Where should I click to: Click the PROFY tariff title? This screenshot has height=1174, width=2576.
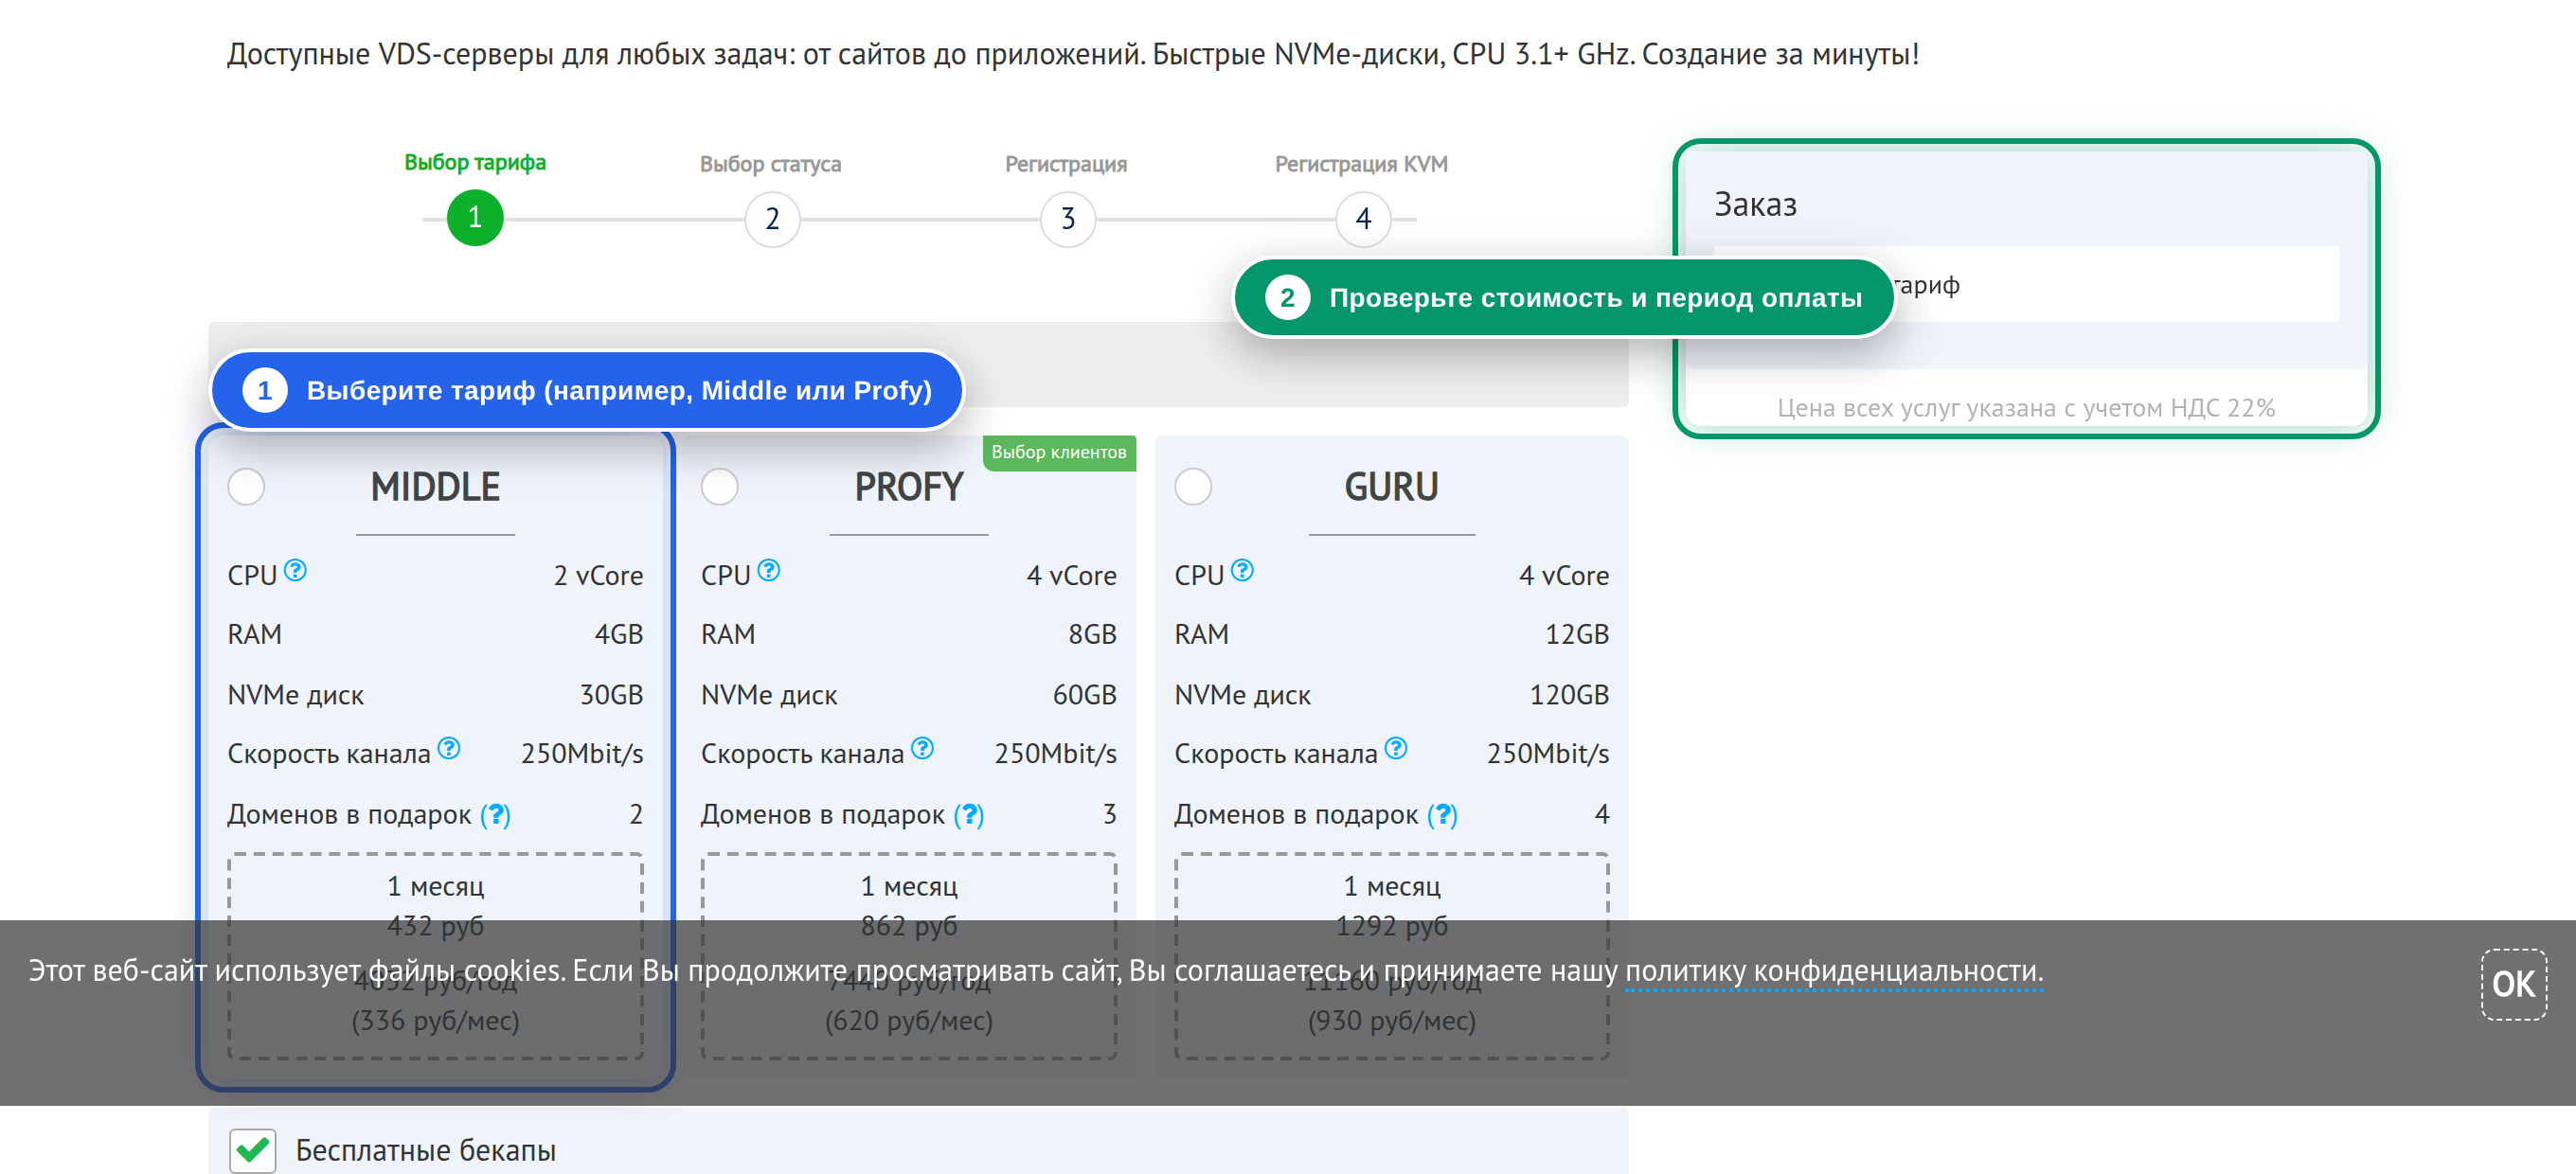click(x=908, y=487)
